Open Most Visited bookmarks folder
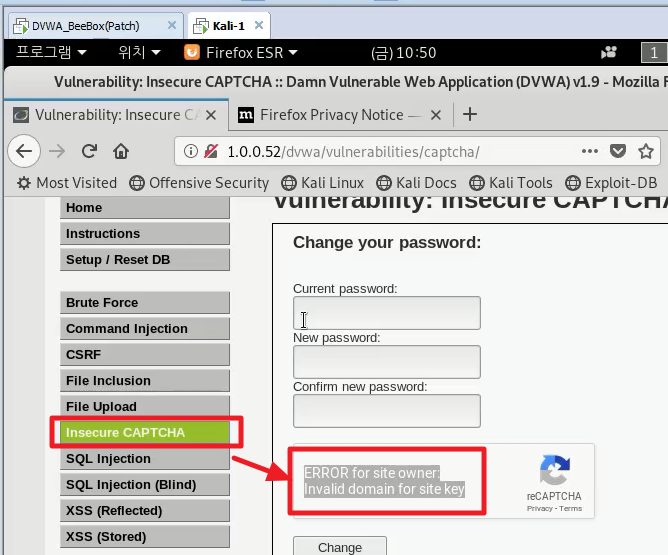 pyautogui.click(x=67, y=183)
